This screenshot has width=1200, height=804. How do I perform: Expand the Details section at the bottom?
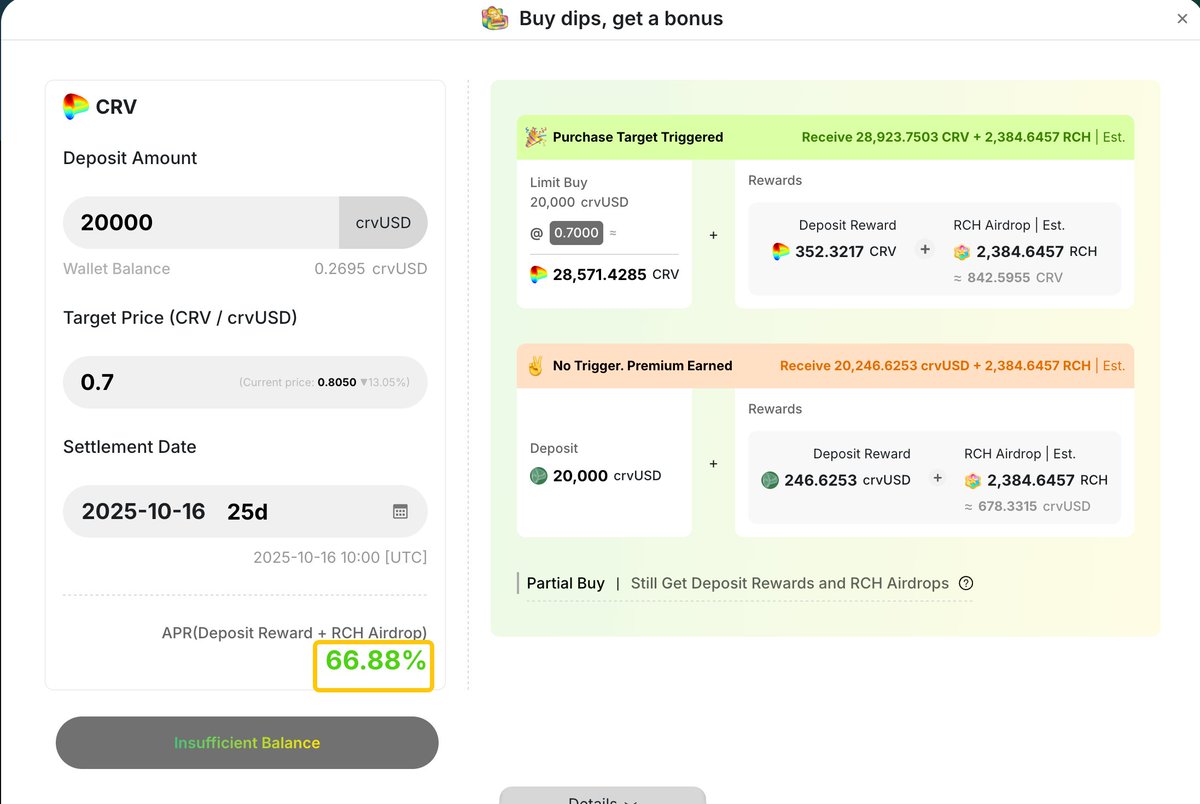click(603, 797)
